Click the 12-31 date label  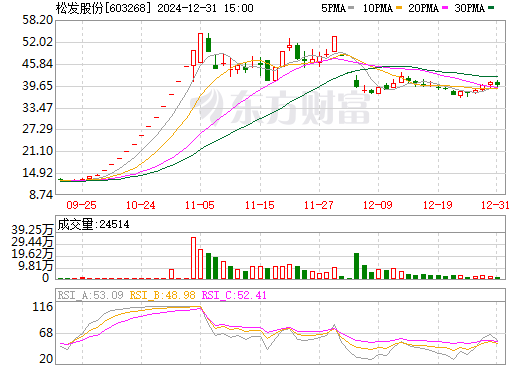[495, 205]
